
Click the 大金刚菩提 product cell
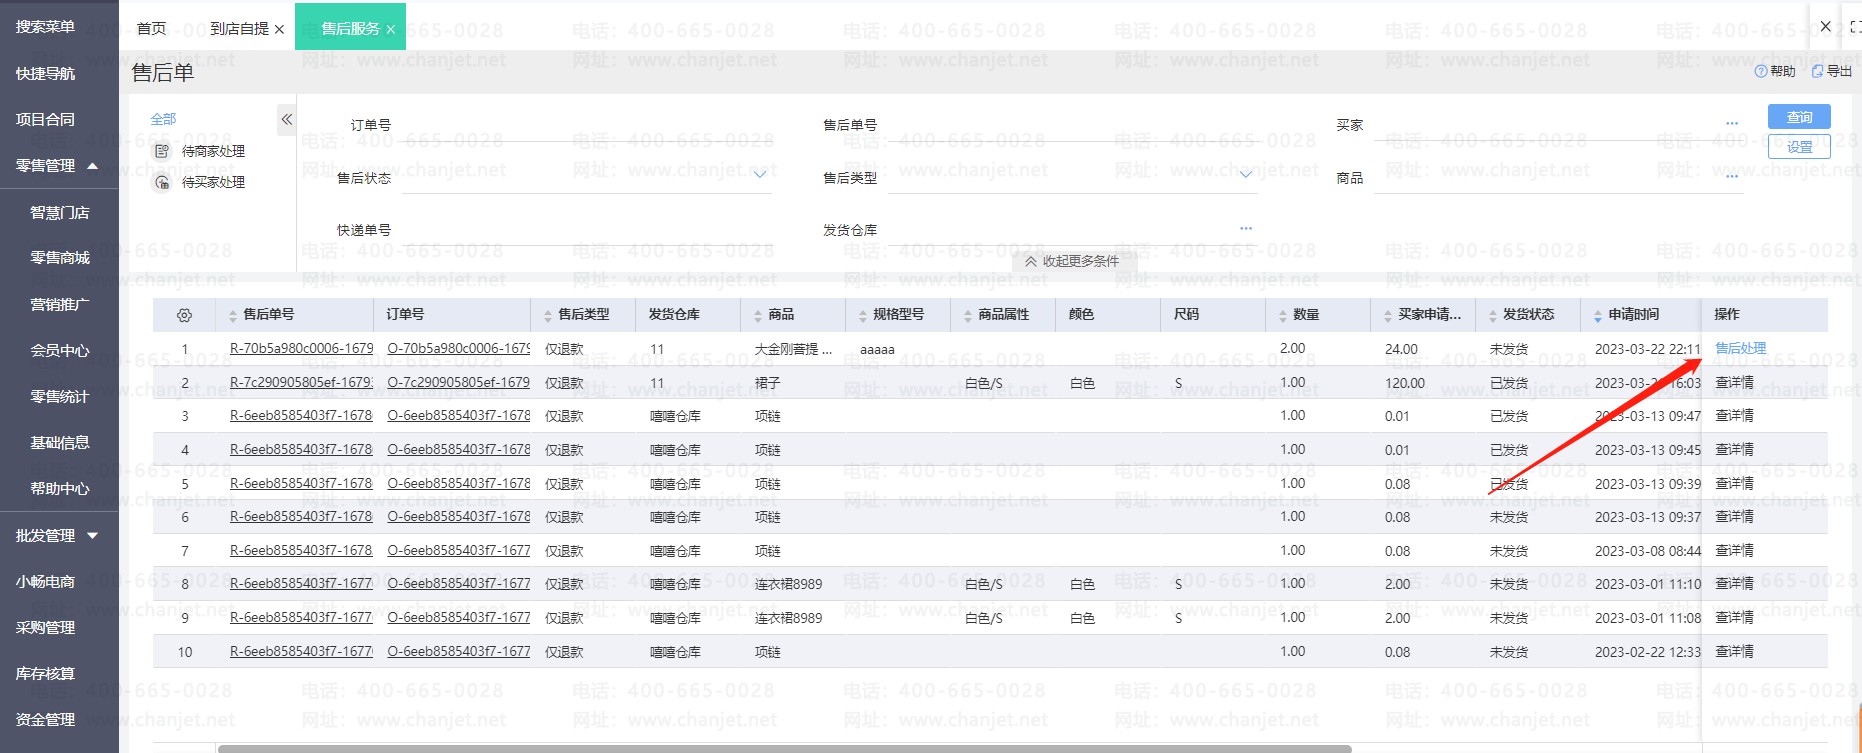point(793,349)
